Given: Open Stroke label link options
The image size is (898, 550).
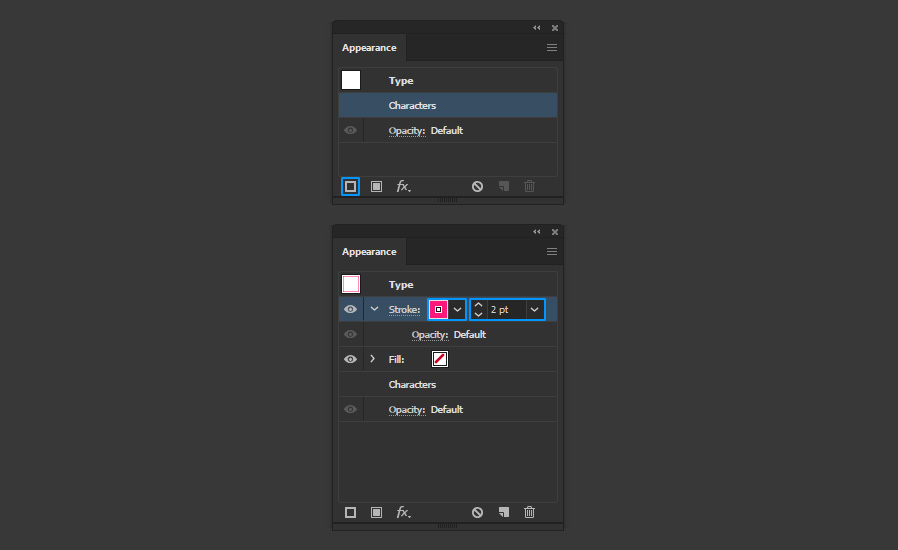Looking at the screenshot, I should [x=404, y=309].
